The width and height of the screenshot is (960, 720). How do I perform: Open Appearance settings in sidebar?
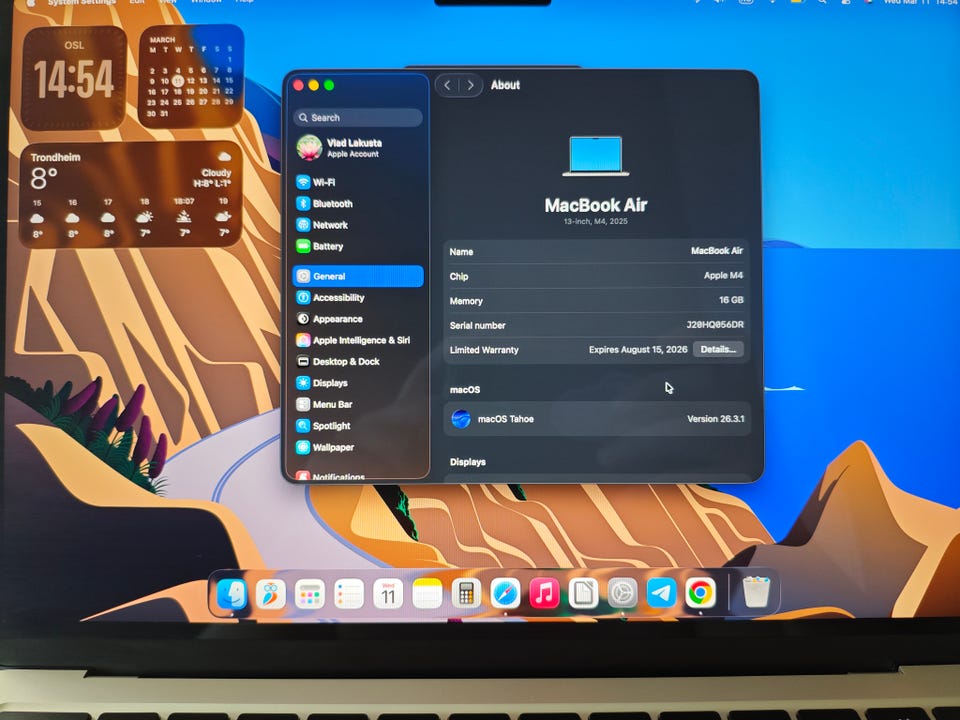[x=358, y=319]
